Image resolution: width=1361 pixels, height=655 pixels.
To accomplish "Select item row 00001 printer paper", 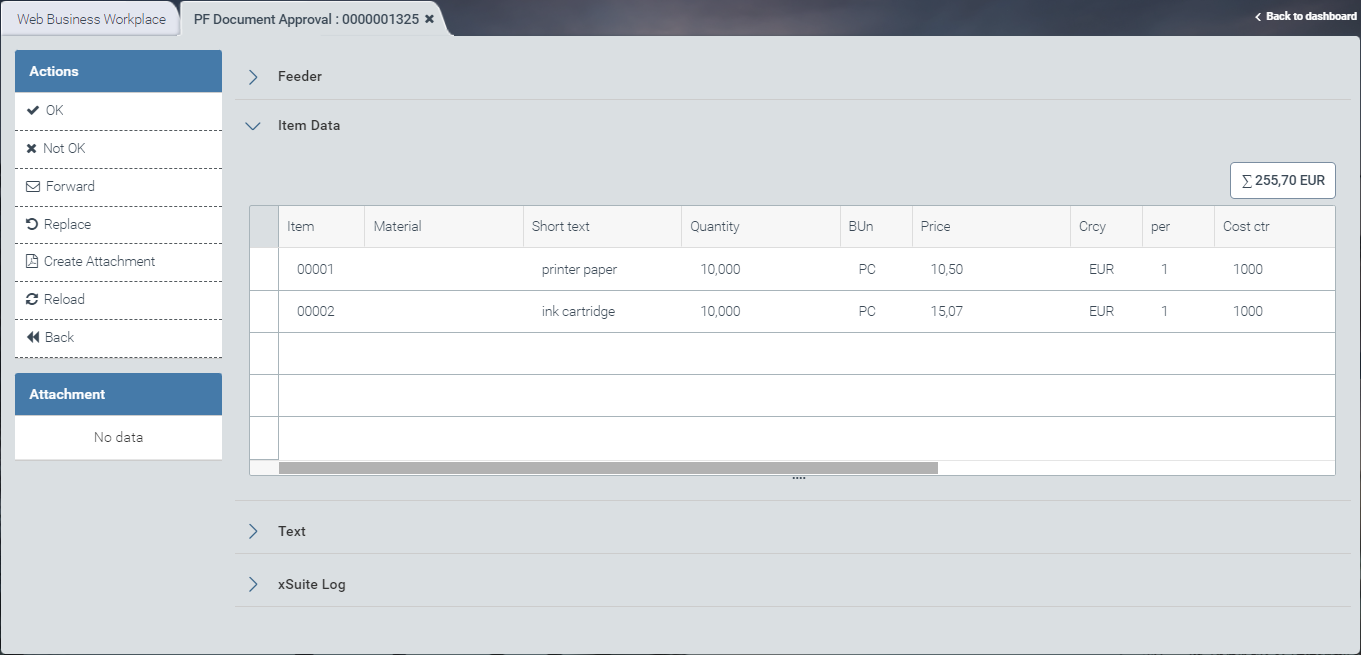I will [x=600, y=268].
